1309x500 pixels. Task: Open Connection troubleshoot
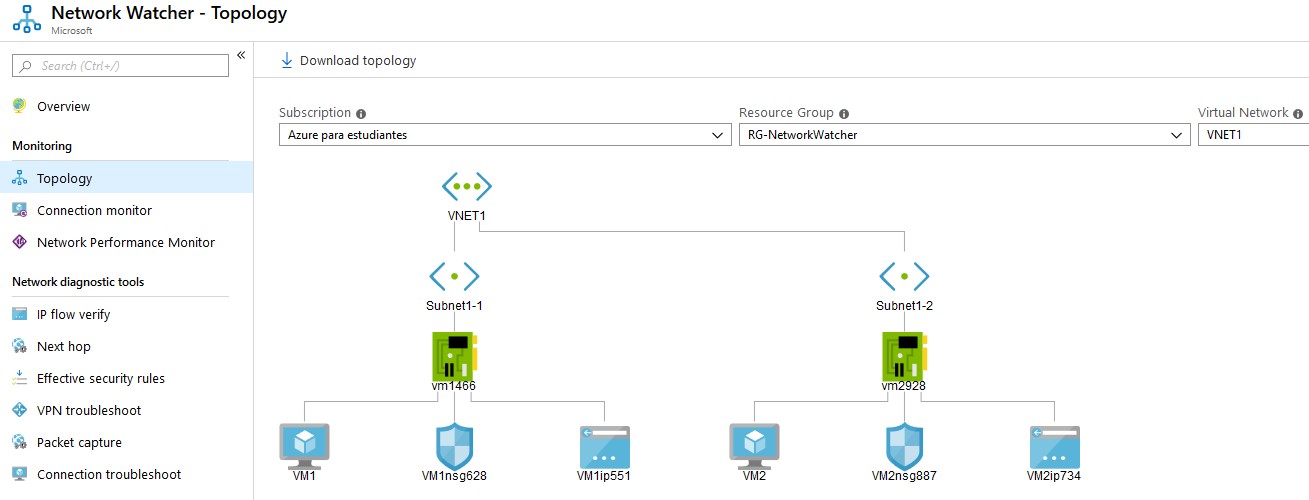[126, 474]
